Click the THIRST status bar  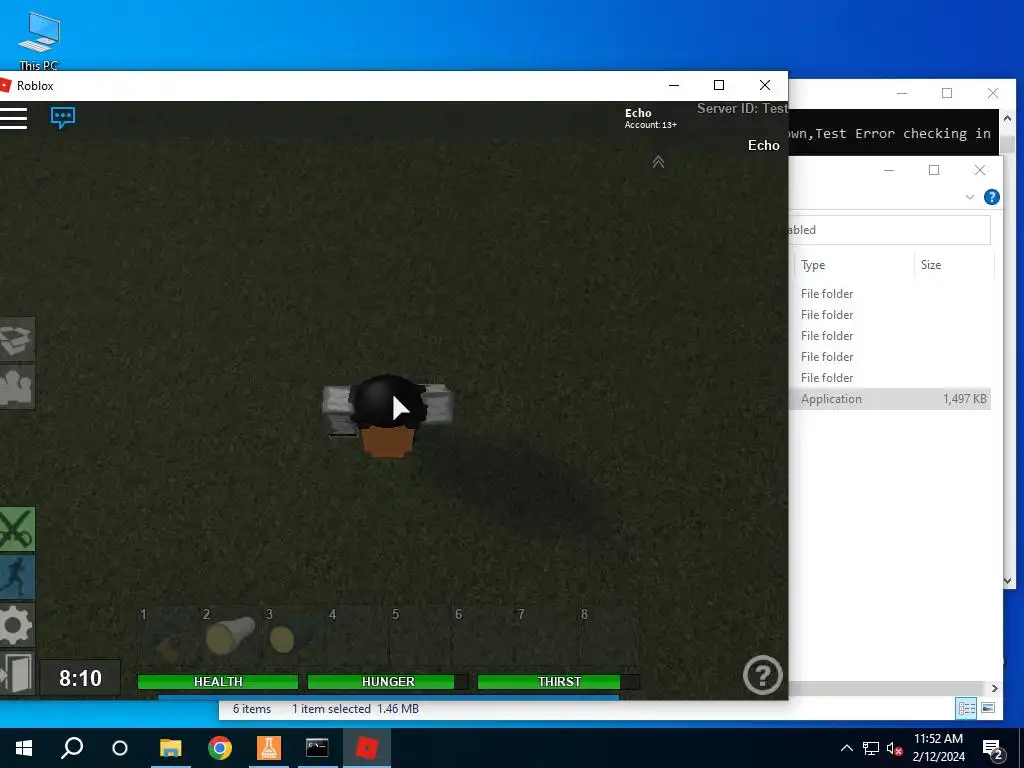(558, 682)
